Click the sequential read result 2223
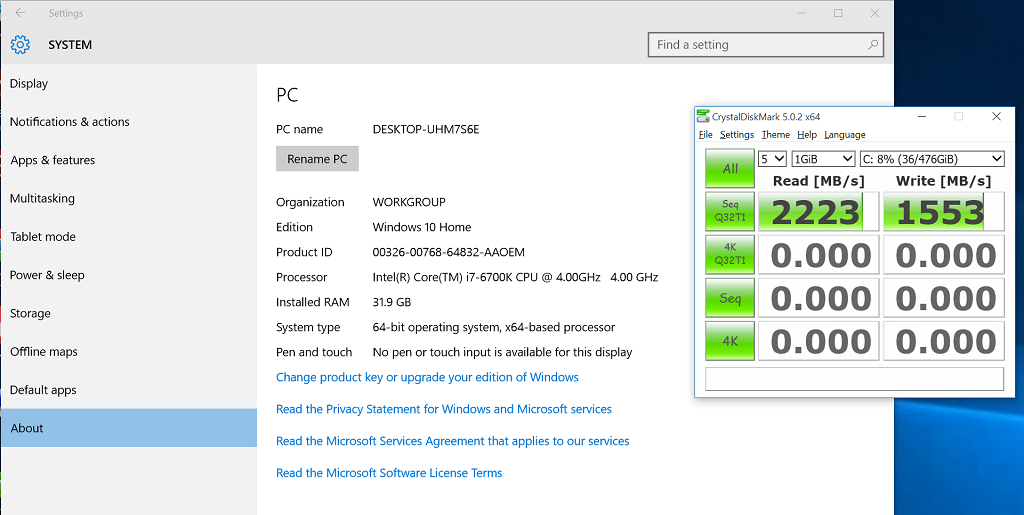This screenshot has height=515, width=1024. pyautogui.click(x=818, y=211)
